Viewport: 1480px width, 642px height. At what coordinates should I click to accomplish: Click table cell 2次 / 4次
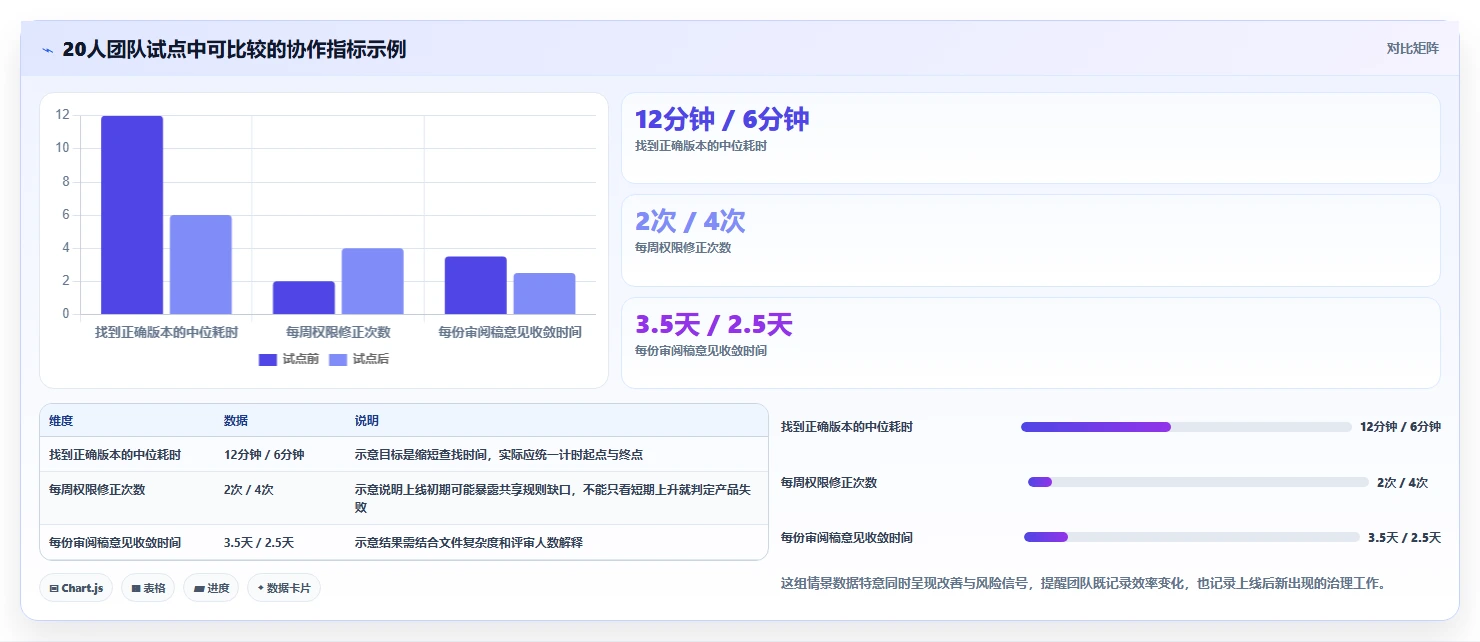[249, 490]
